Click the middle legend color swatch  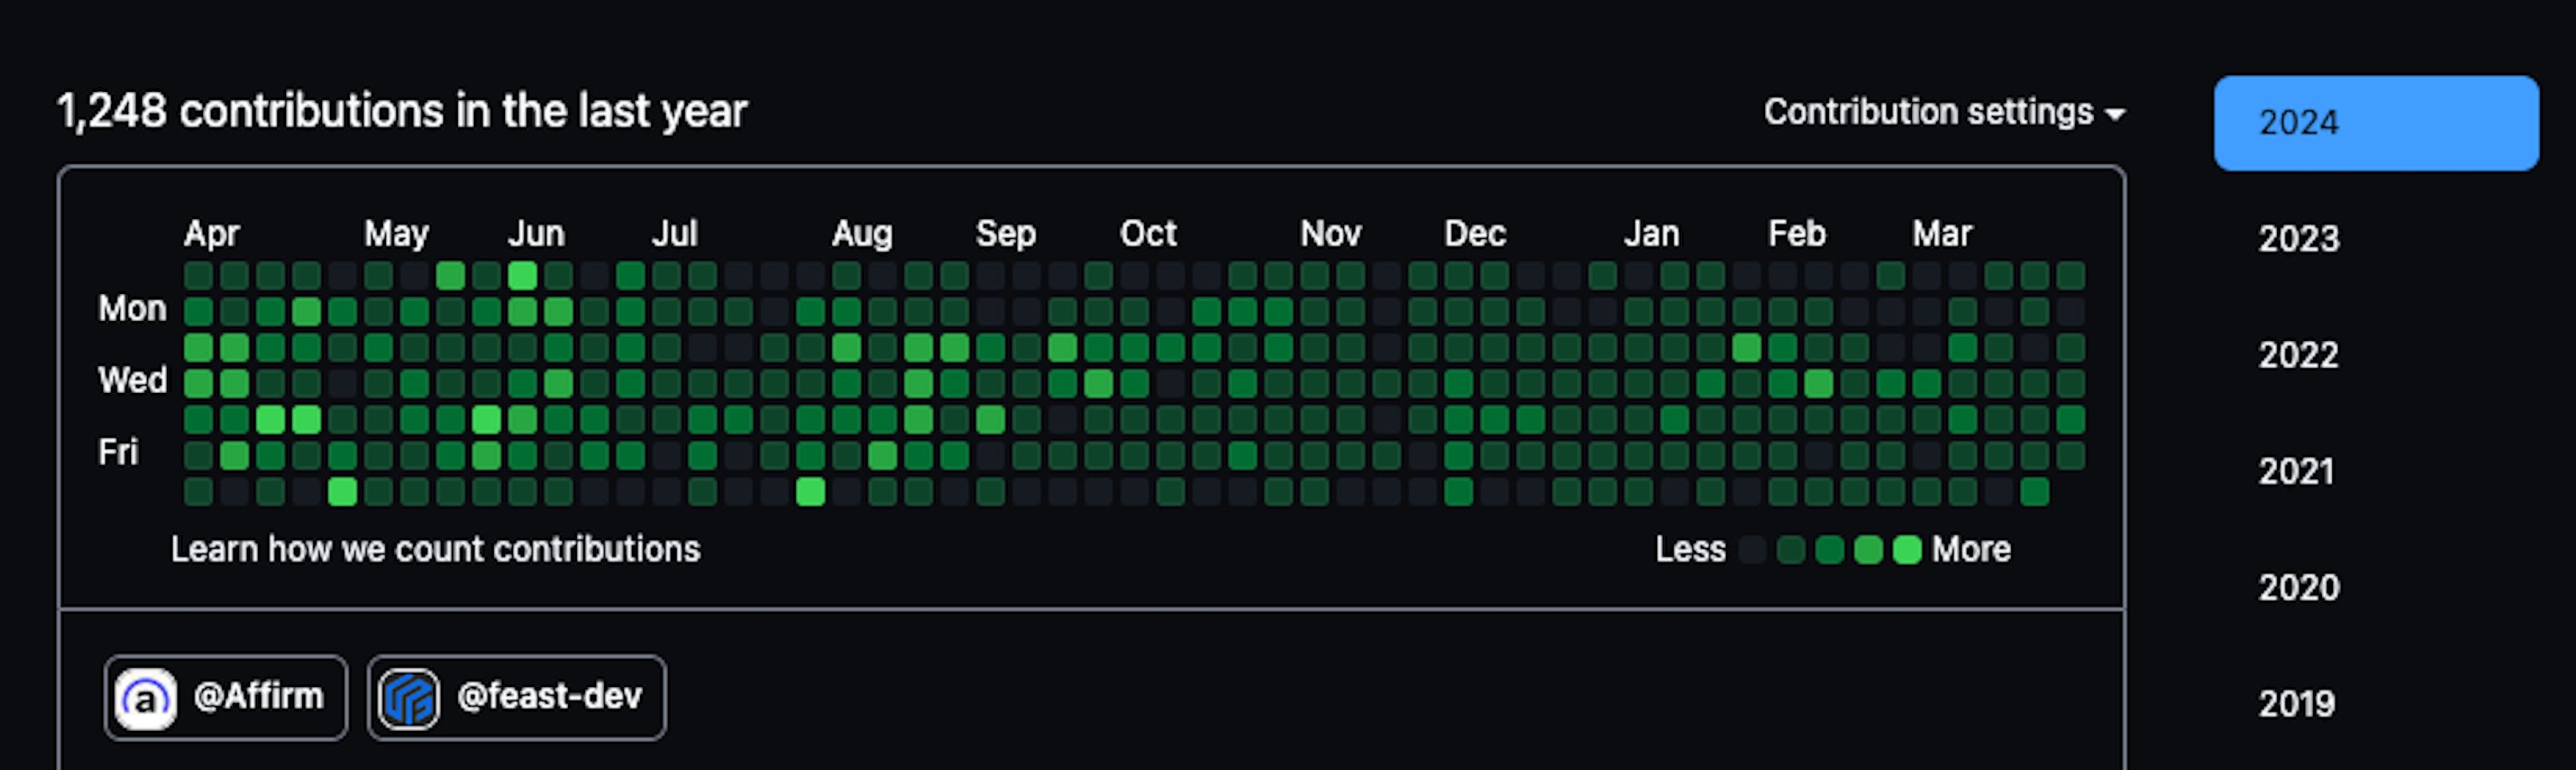tap(1829, 550)
